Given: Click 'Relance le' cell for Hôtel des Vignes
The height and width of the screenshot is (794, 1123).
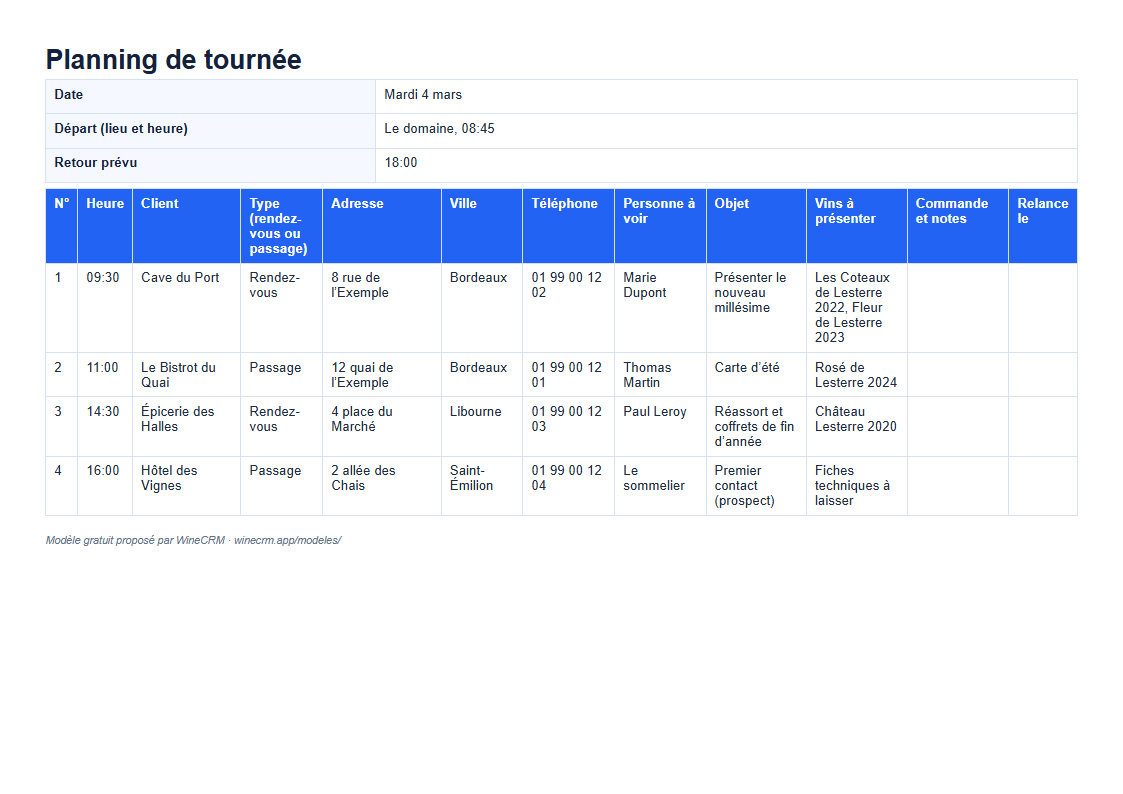Looking at the screenshot, I should tap(1043, 486).
